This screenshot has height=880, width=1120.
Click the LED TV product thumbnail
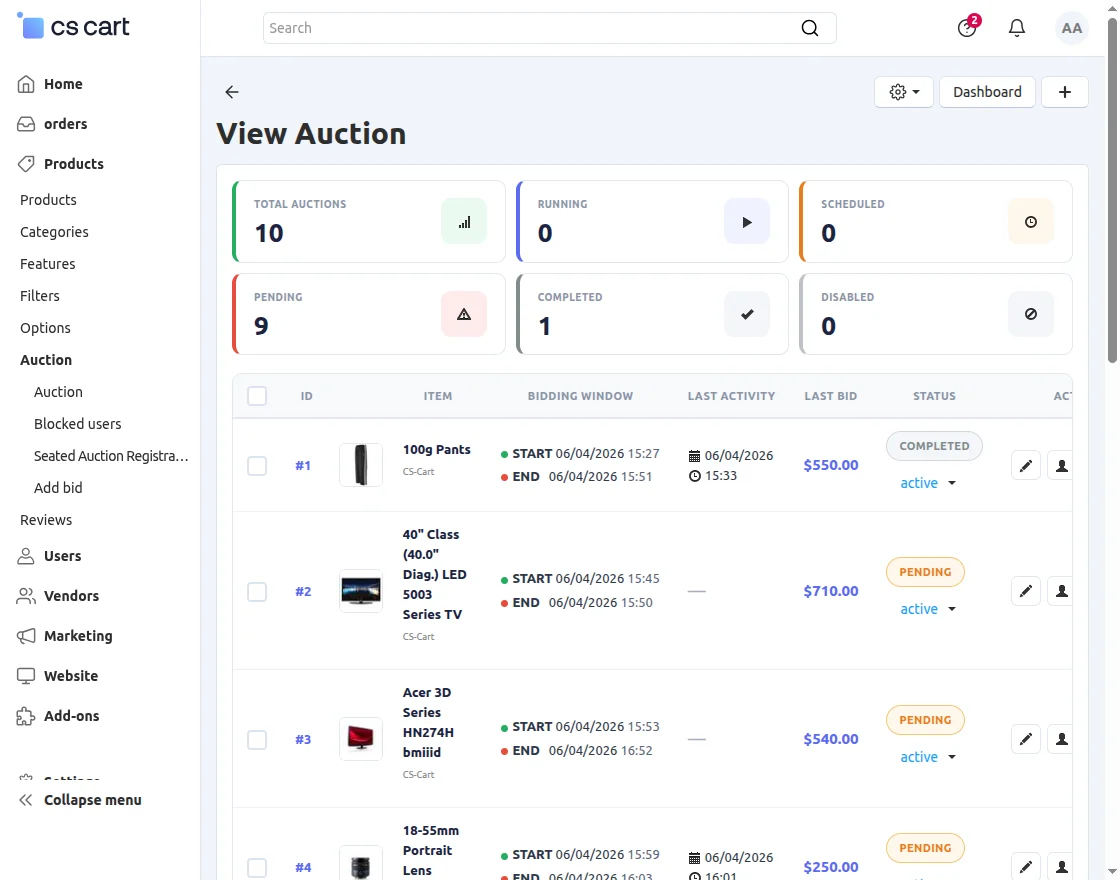pos(361,591)
